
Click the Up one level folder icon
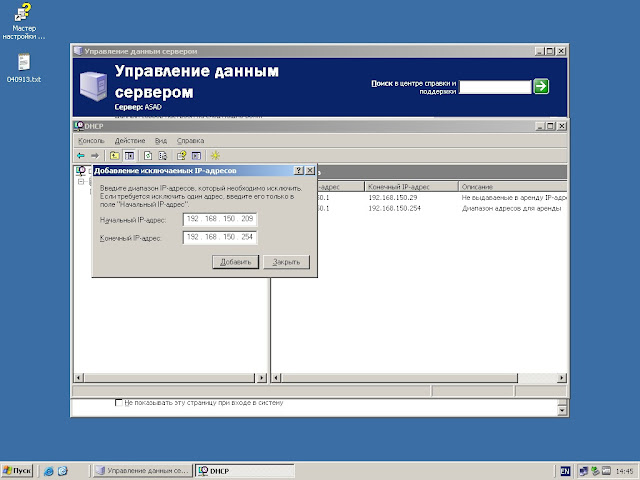point(114,156)
